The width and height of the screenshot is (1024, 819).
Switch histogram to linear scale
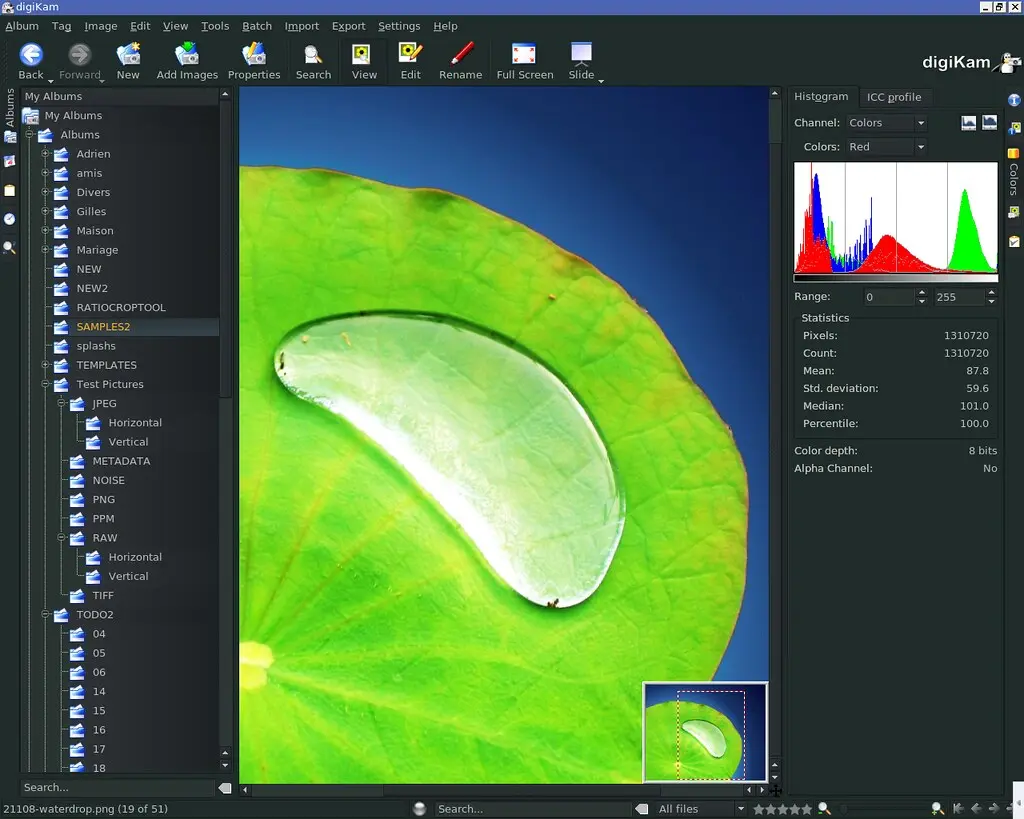coord(968,122)
